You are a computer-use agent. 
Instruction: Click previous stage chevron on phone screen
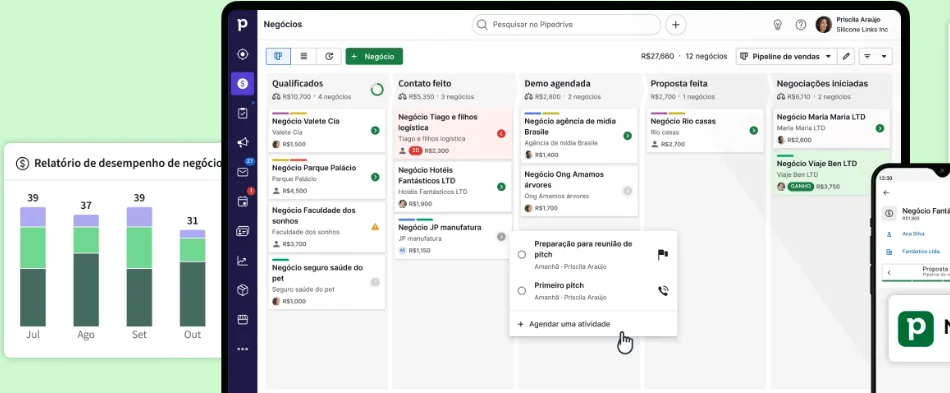[x=889, y=272]
